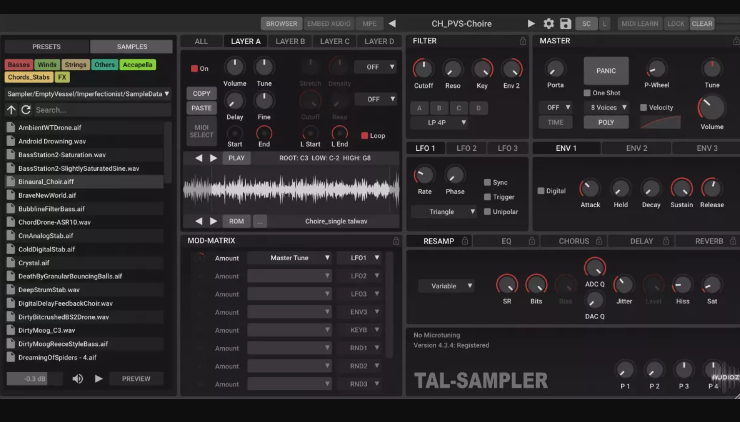Click the MIDI LEARN button

coord(639,24)
